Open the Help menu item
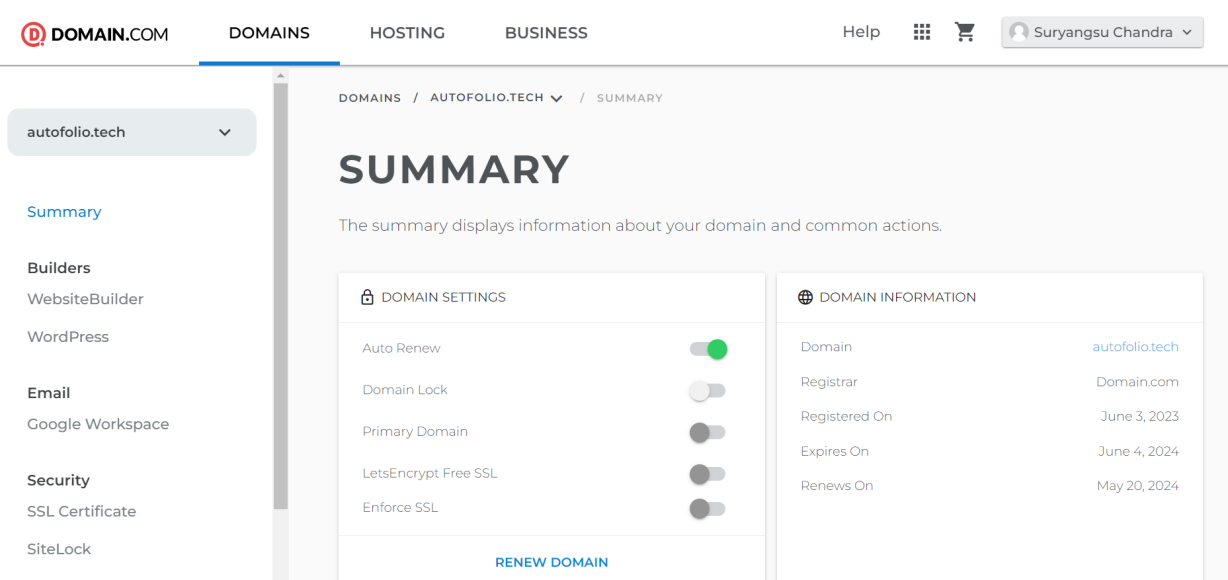Screen dimensions: 1228x580 (x=861, y=32)
